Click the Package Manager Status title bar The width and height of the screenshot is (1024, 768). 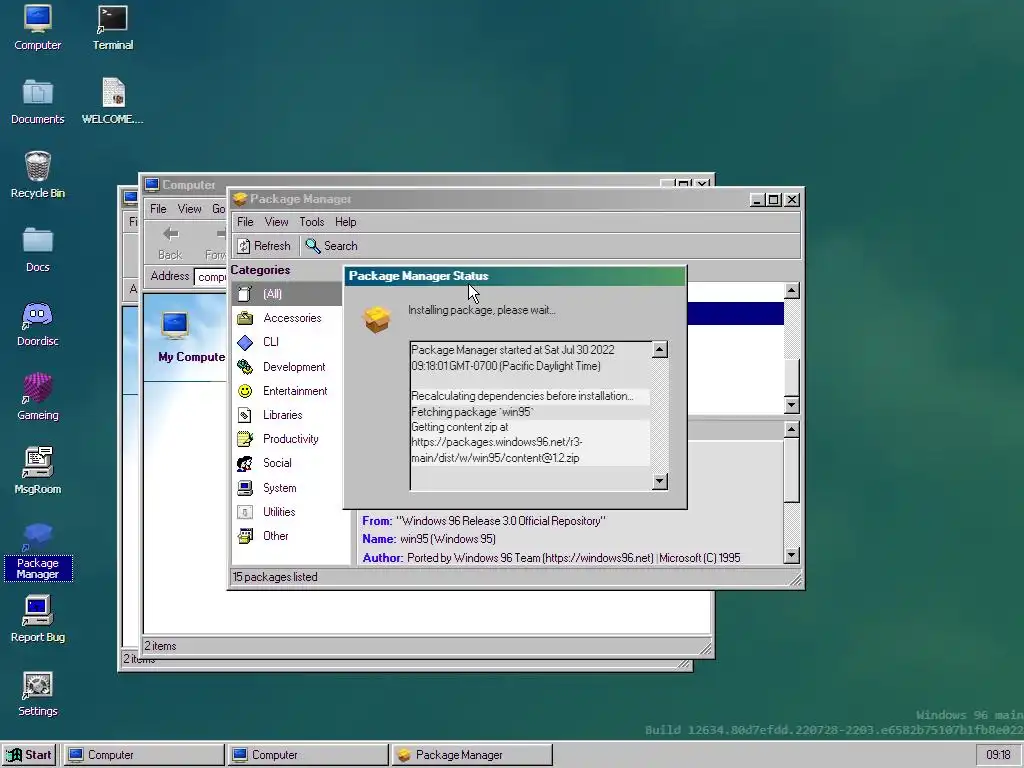[x=515, y=276]
